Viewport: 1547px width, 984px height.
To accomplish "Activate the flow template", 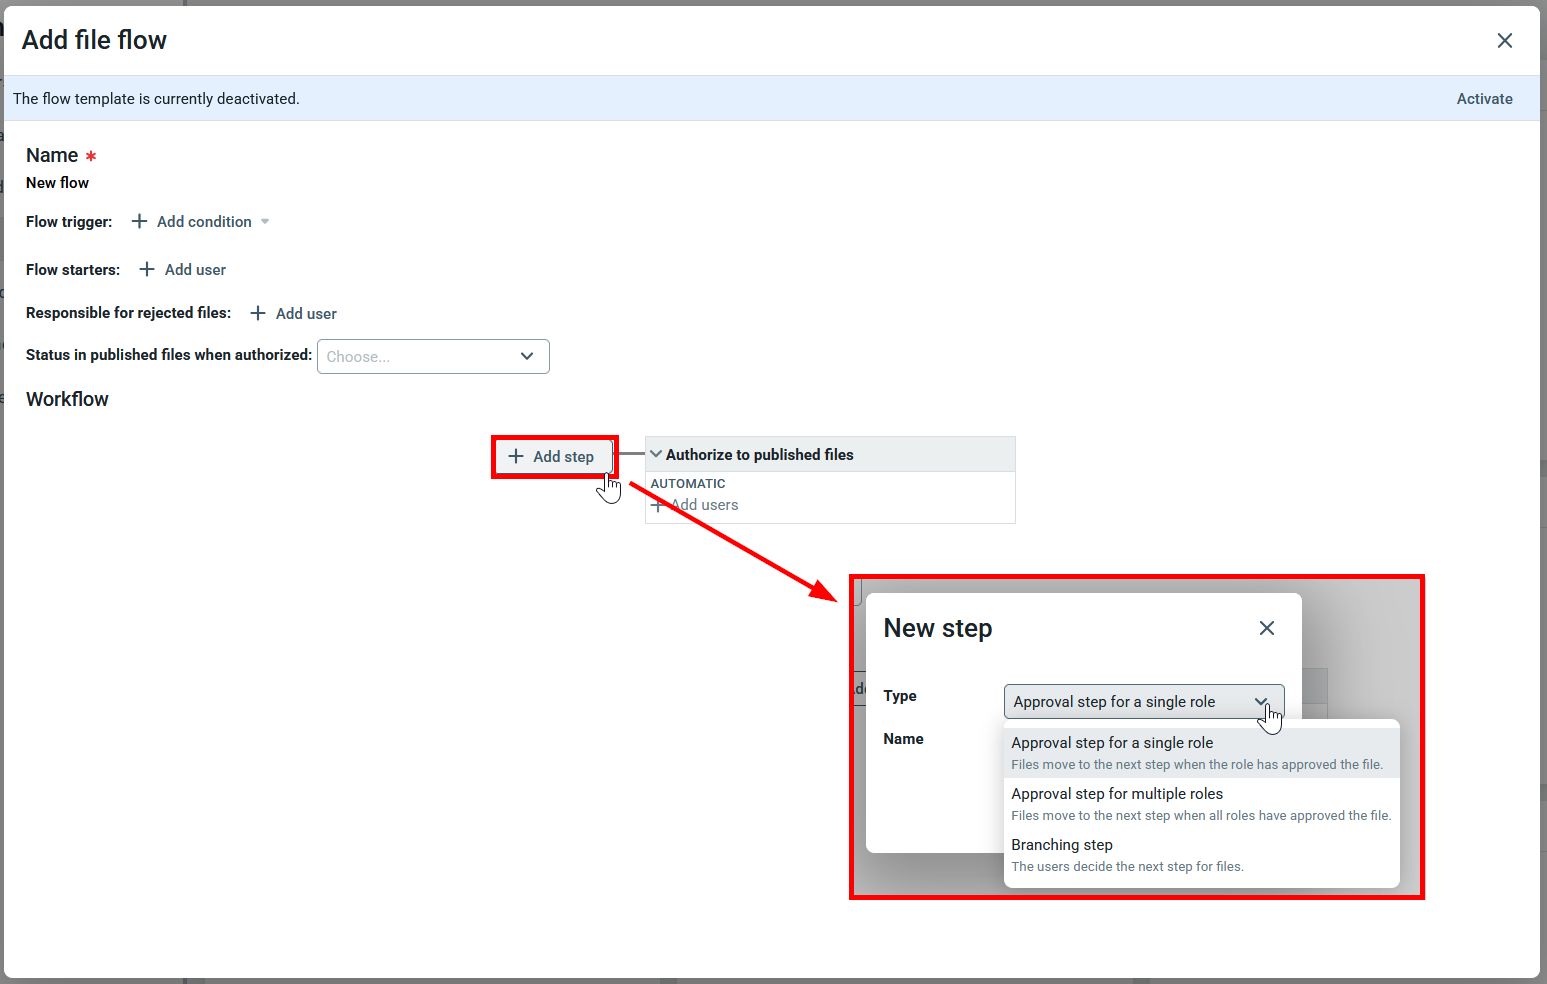I will click(x=1484, y=99).
